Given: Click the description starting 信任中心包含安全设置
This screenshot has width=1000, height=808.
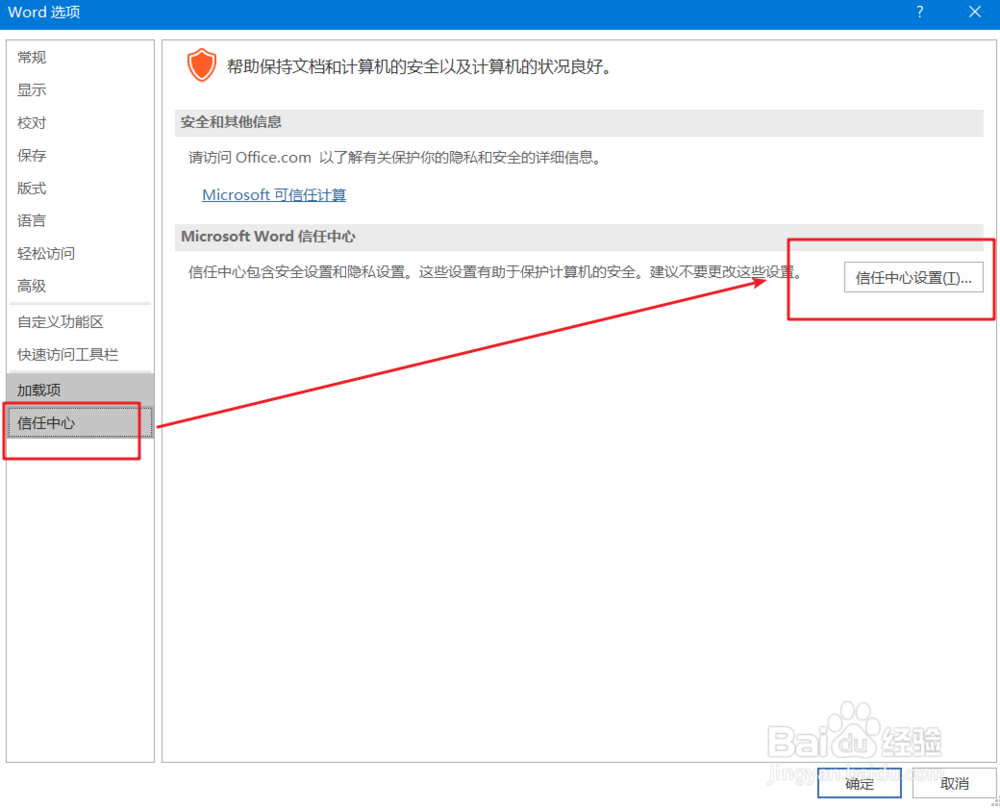Looking at the screenshot, I should click(x=495, y=272).
